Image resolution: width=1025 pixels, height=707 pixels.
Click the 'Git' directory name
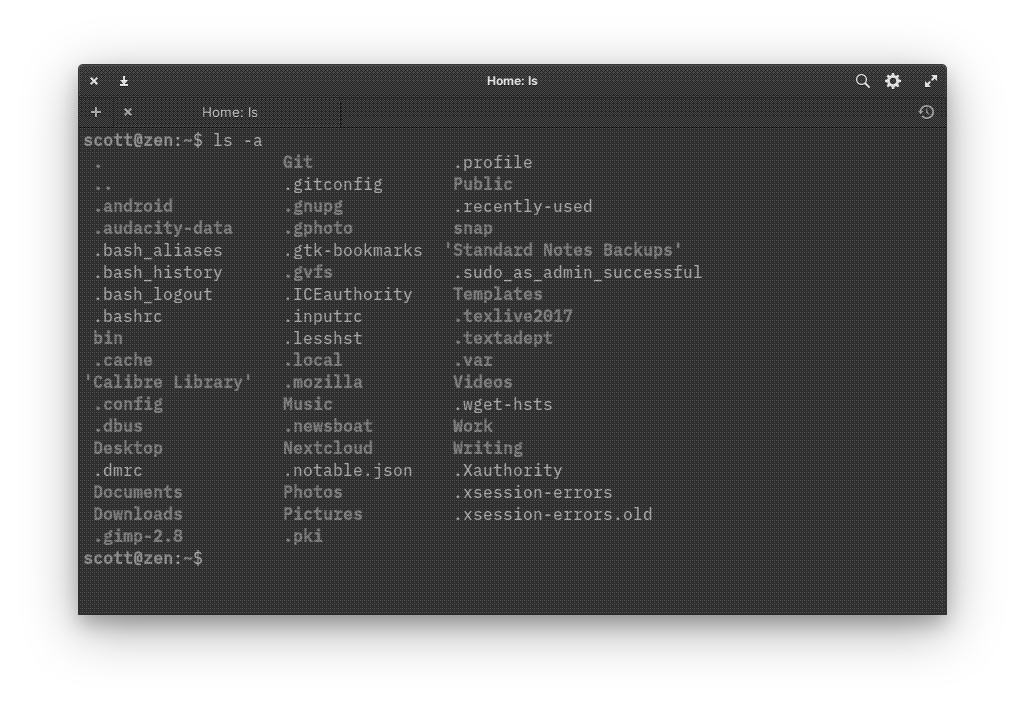pos(297,162)
